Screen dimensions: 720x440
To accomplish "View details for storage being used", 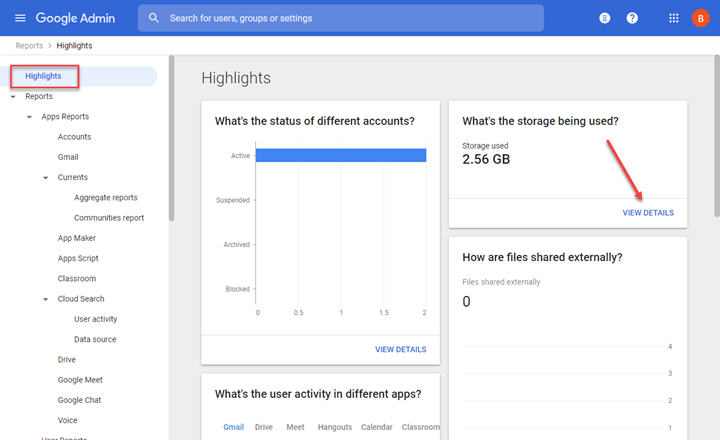I will click(648, 213).
